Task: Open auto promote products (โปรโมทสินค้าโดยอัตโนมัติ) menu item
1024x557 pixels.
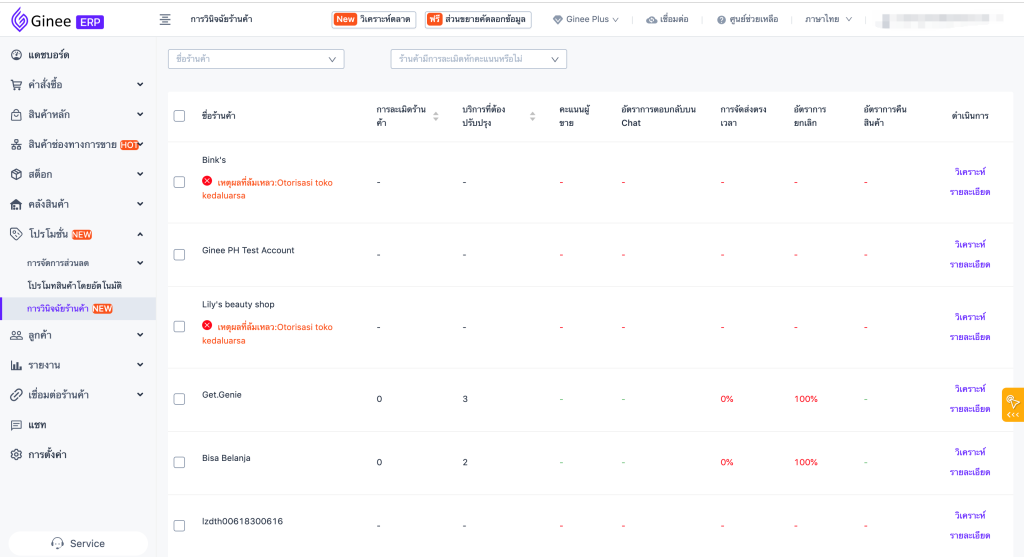Action: tap(74, 285)
